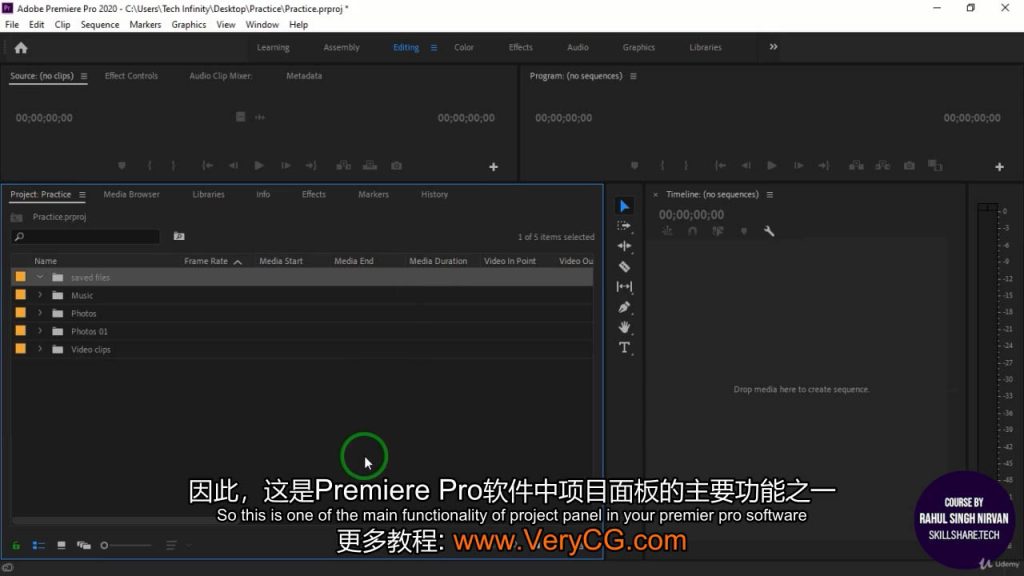1024x576 pixels.
Task: Select the Type tool
Action: pos(624,347)
